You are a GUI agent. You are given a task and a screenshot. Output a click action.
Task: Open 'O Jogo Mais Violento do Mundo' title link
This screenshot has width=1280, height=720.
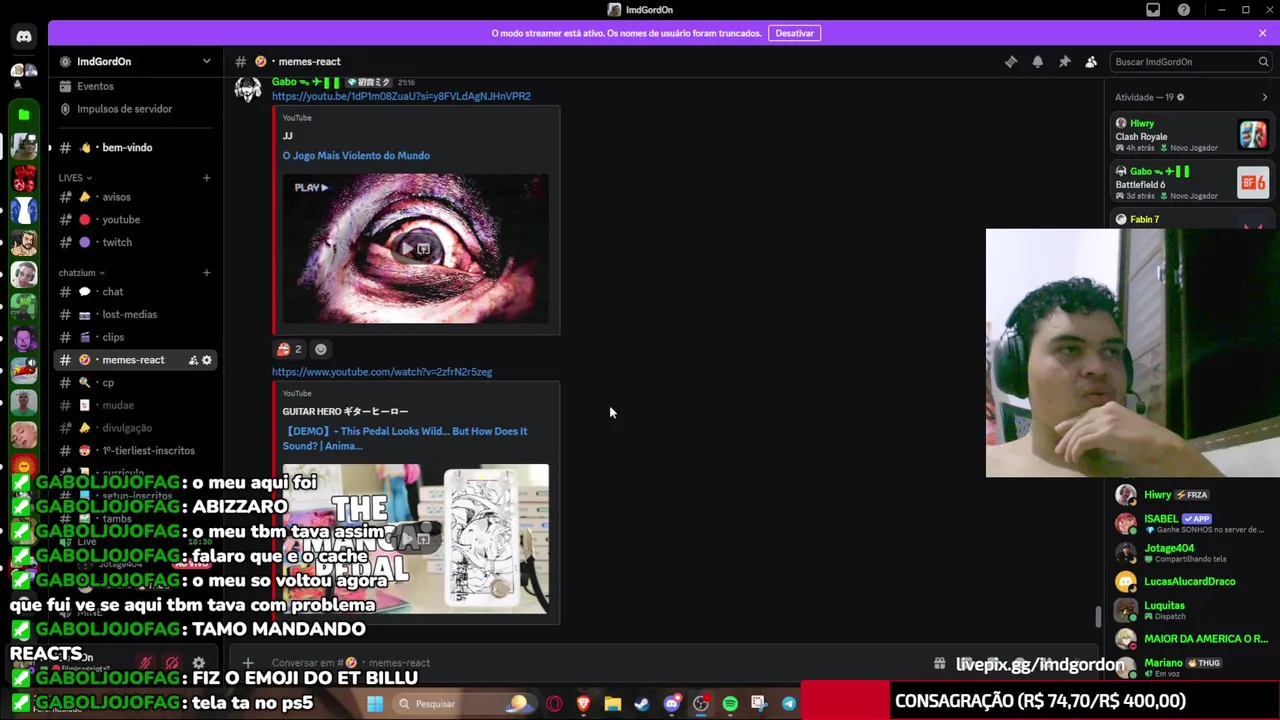(356, 156)
